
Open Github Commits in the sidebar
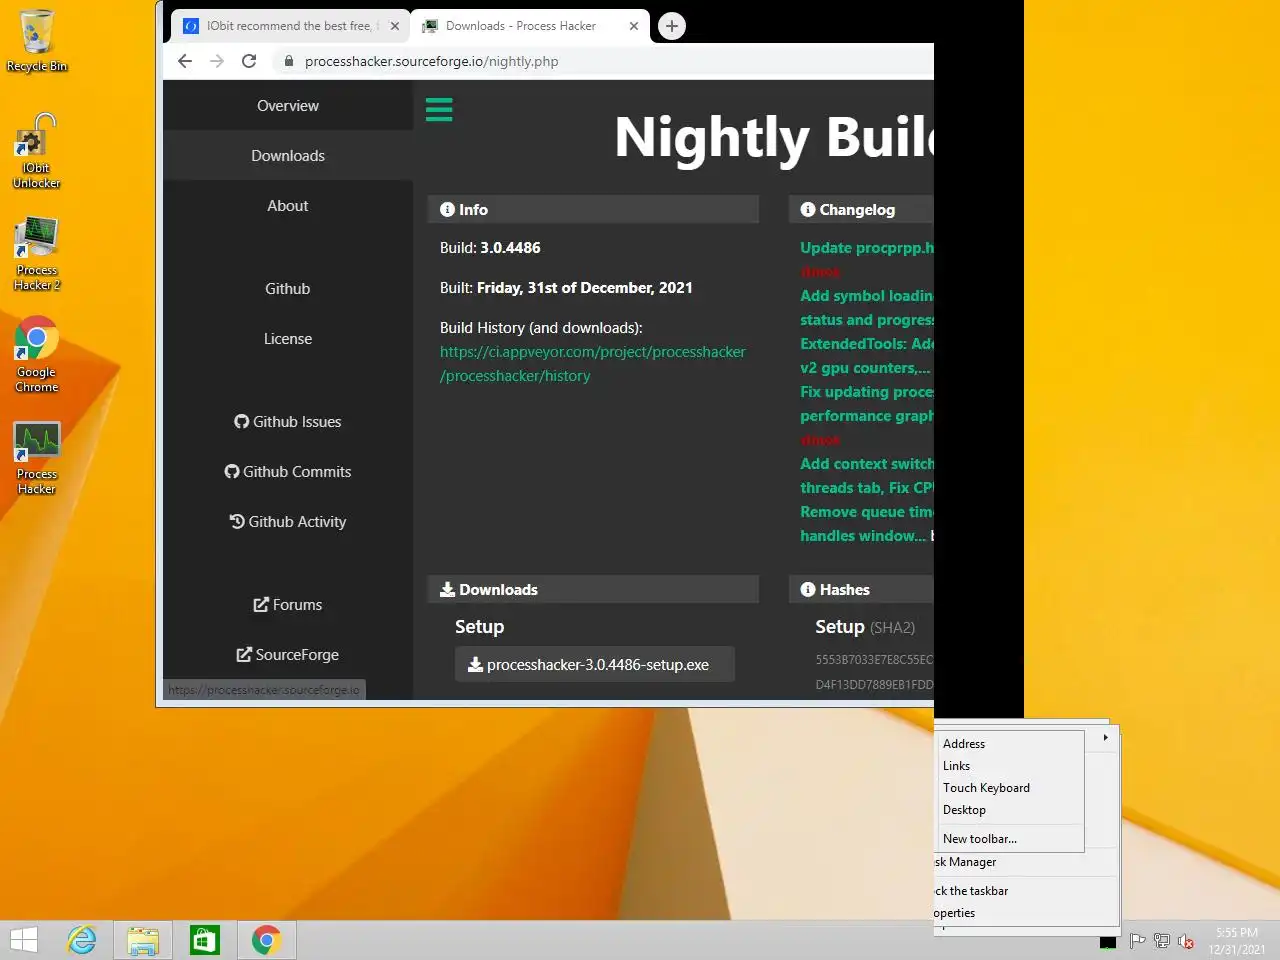tap(288, 471)
